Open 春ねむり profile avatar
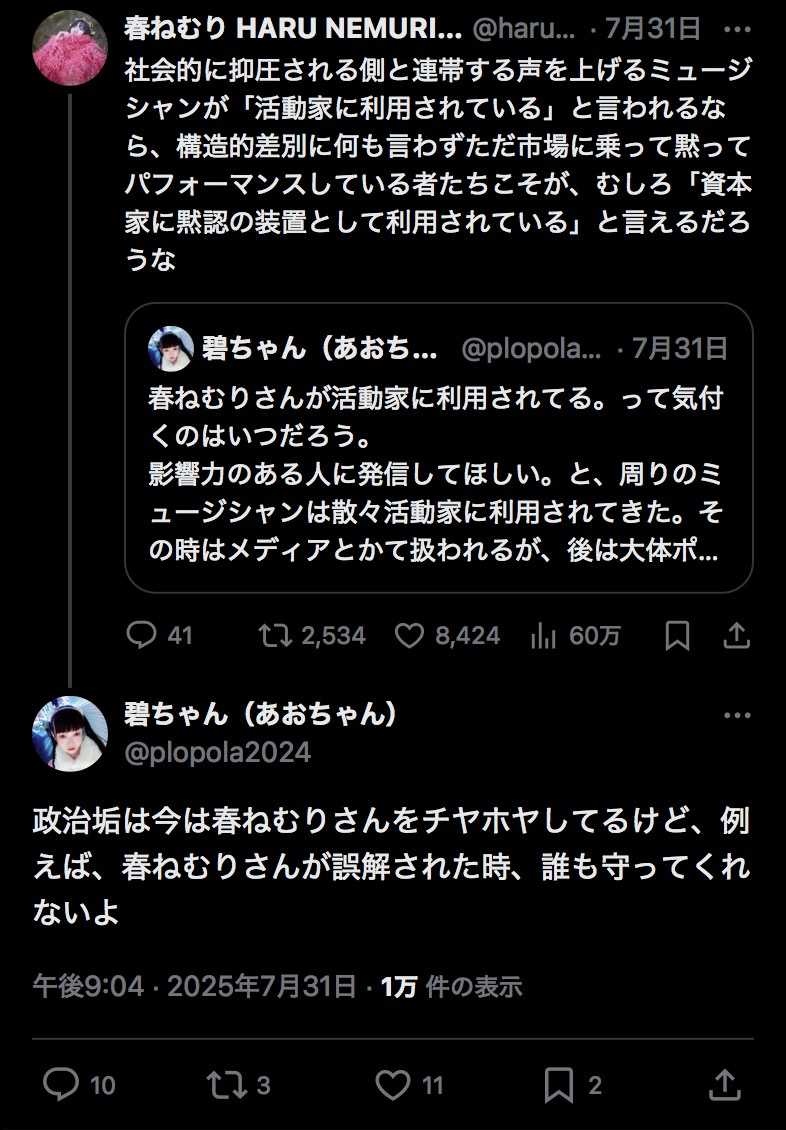This screenshot has width=786, height=1130. tap(70, 49)
